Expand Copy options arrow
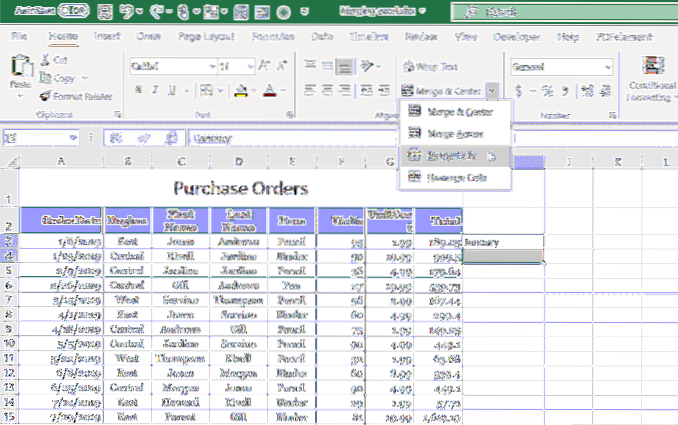The image size is (678, 425). tap(84, 78)
